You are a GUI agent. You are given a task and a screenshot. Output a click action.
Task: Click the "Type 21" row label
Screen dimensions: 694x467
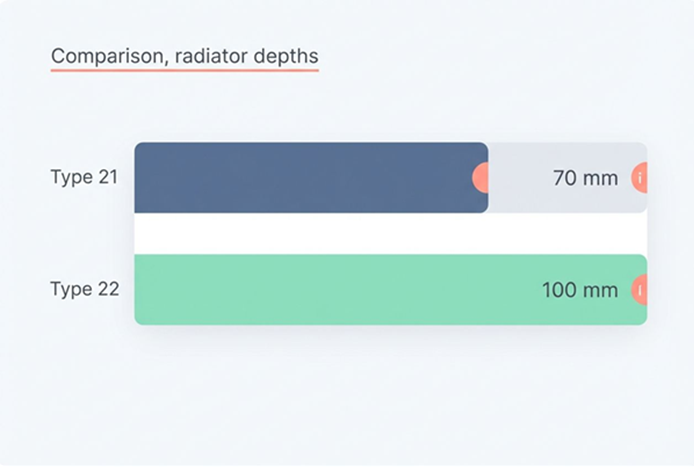[84, 178]
